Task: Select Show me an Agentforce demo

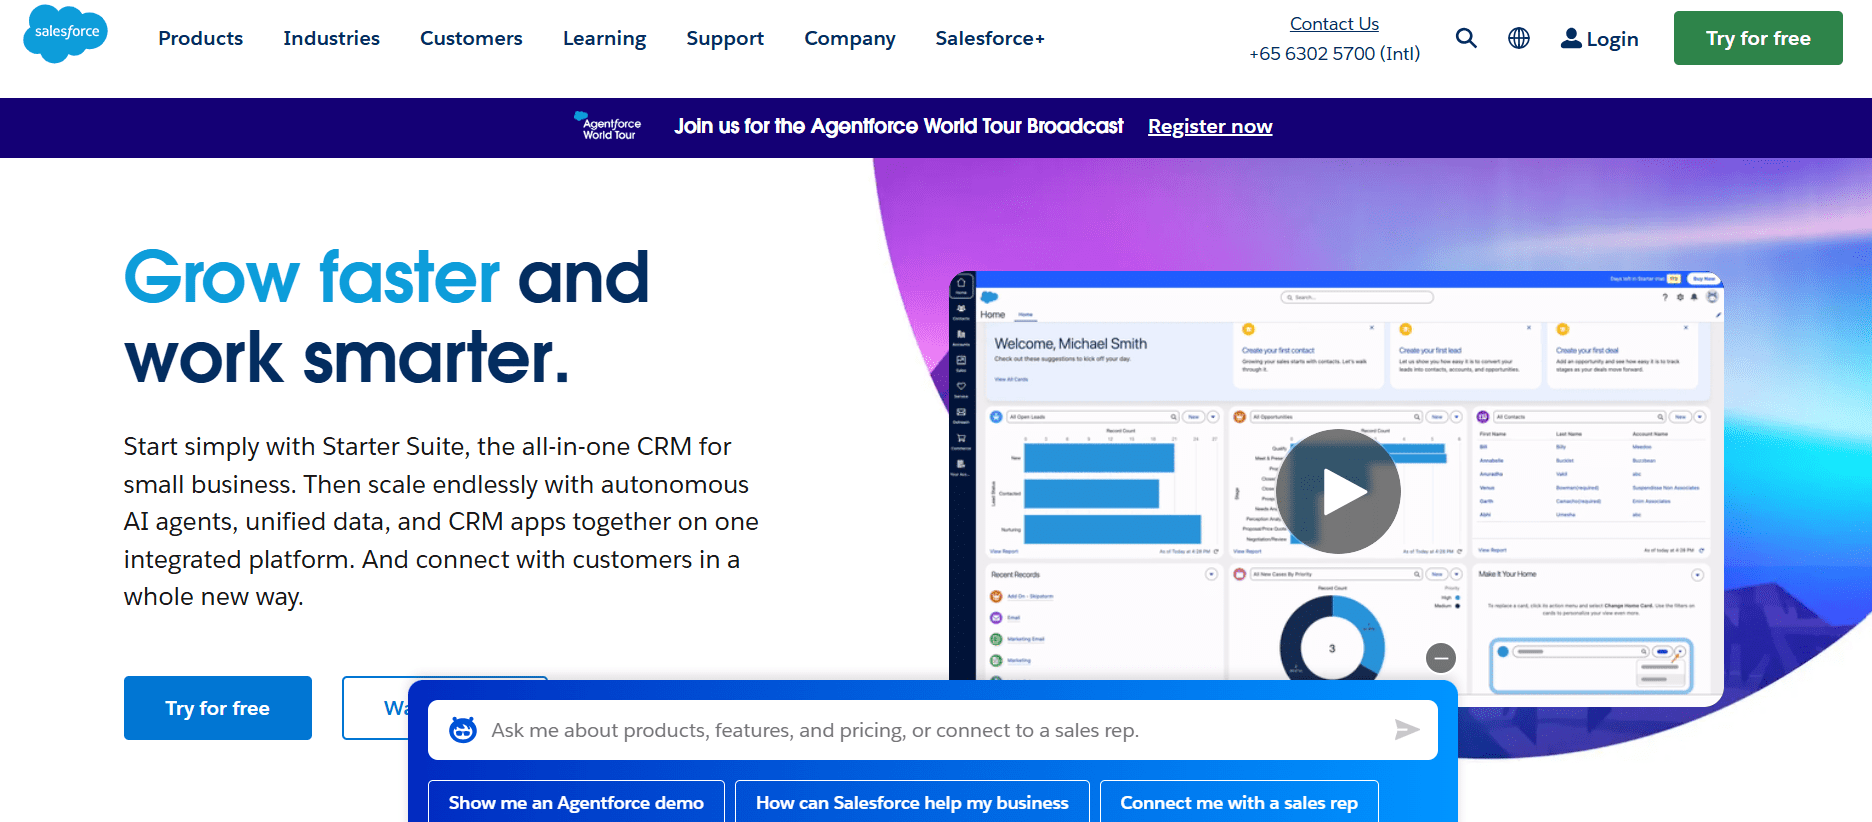Action: pyautogui.click(x=576, y=802)
